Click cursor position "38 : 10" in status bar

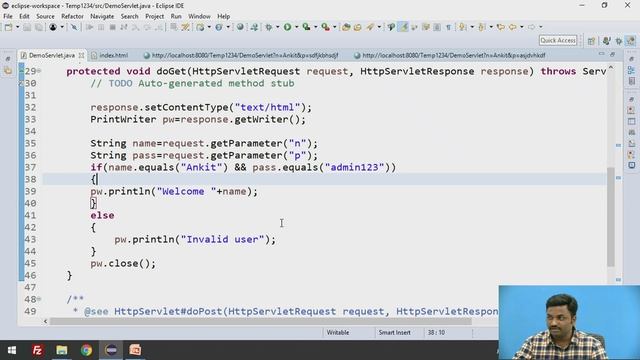436,333
